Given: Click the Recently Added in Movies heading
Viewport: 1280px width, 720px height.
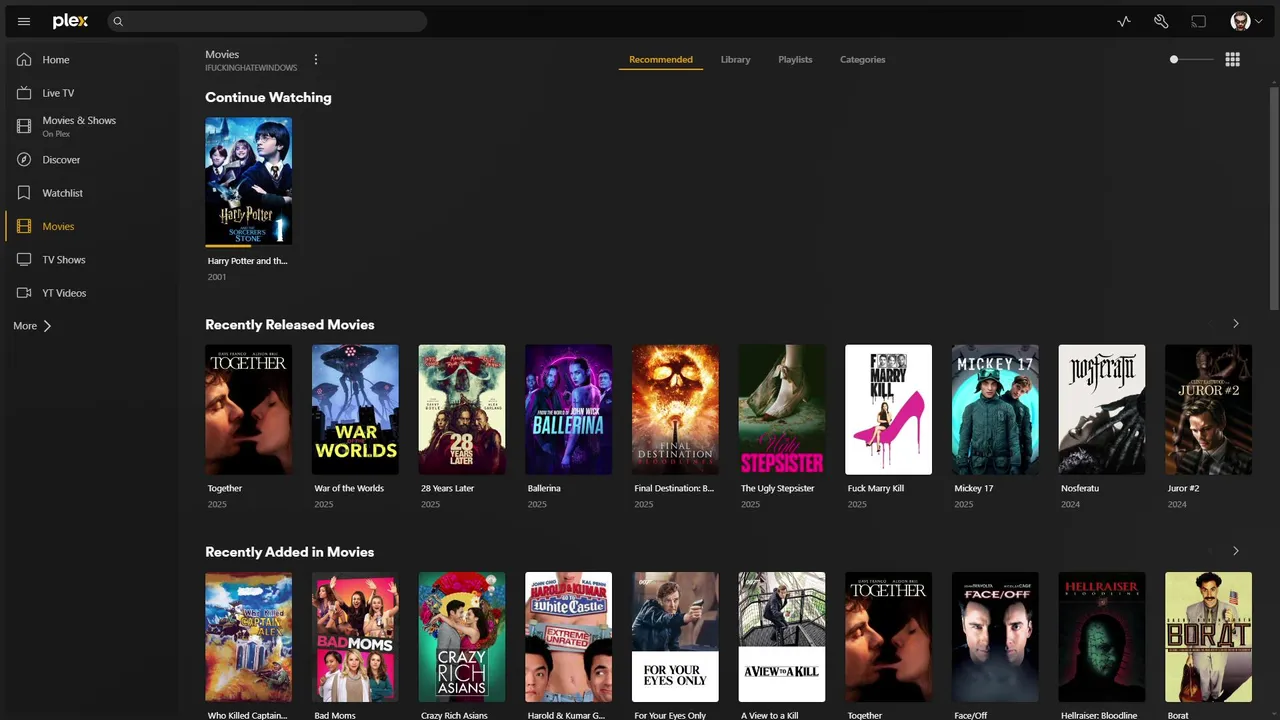Looking at the screenshot, I should [x=289, y=552].
